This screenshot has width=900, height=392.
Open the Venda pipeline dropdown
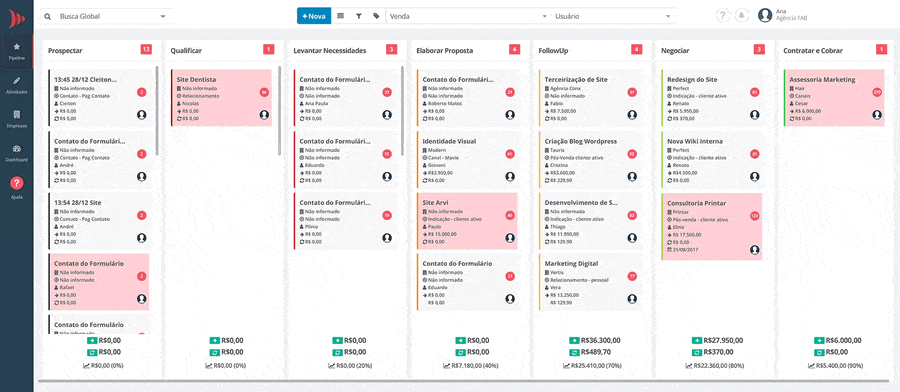pos(468,16)
